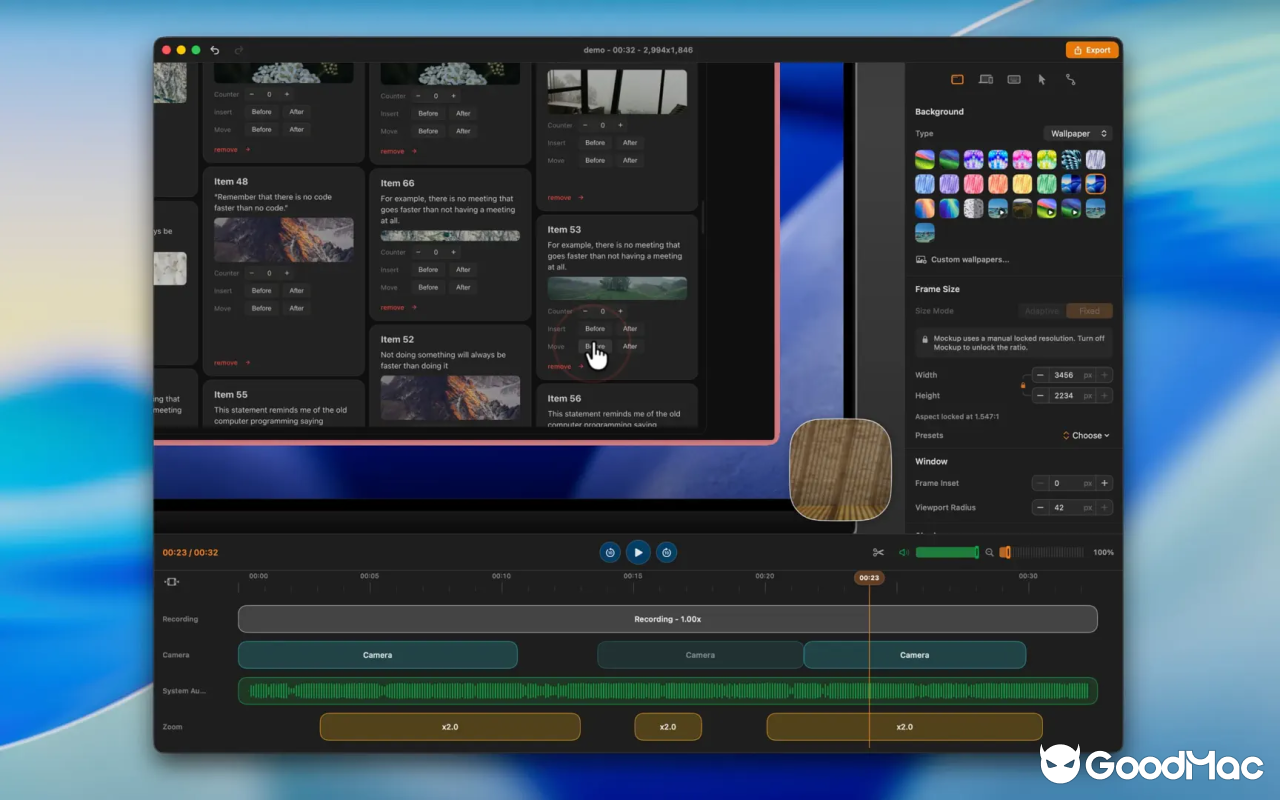Click the Zoom track label
The image size is (1280, 800).
pyautogui.click(x=173, y=727)
